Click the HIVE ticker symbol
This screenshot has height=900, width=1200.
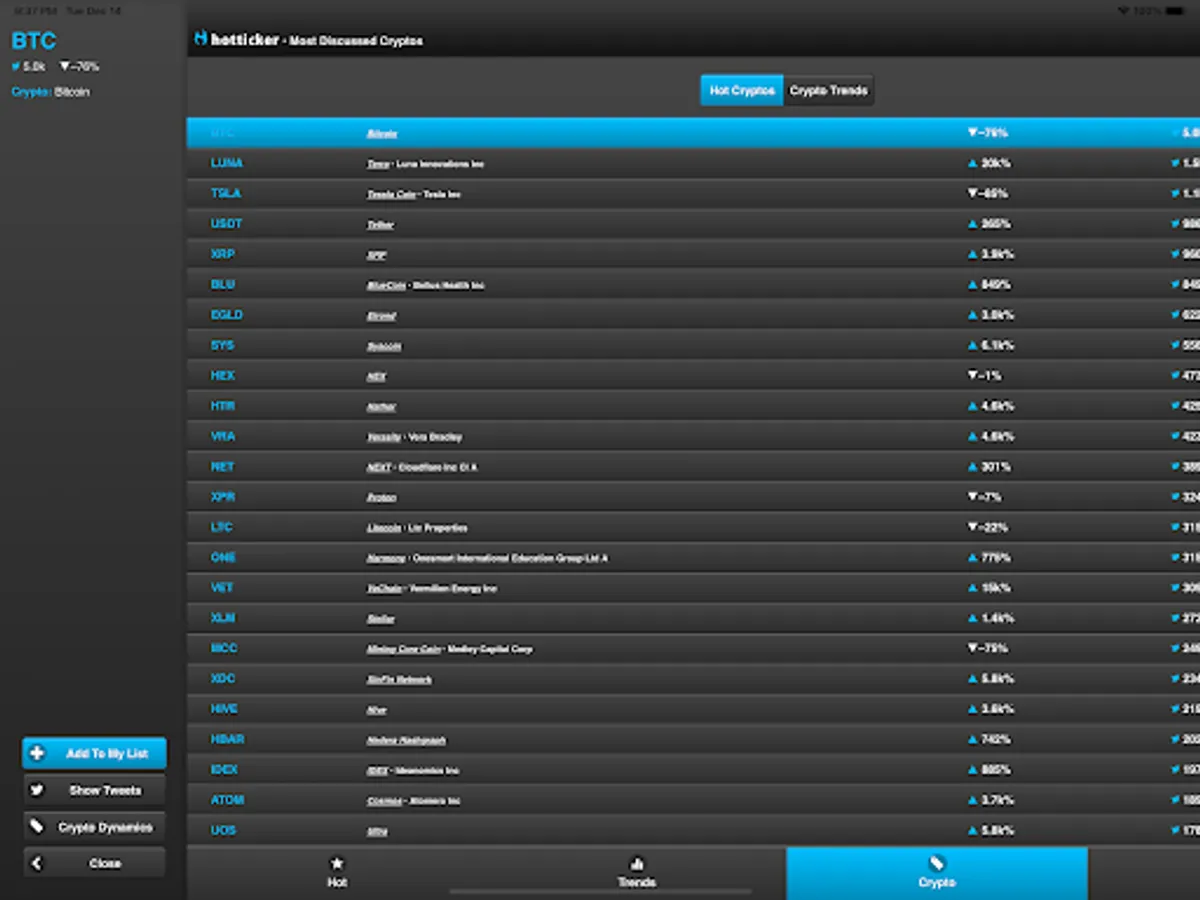pyautogui.click(x=224, y=709)
